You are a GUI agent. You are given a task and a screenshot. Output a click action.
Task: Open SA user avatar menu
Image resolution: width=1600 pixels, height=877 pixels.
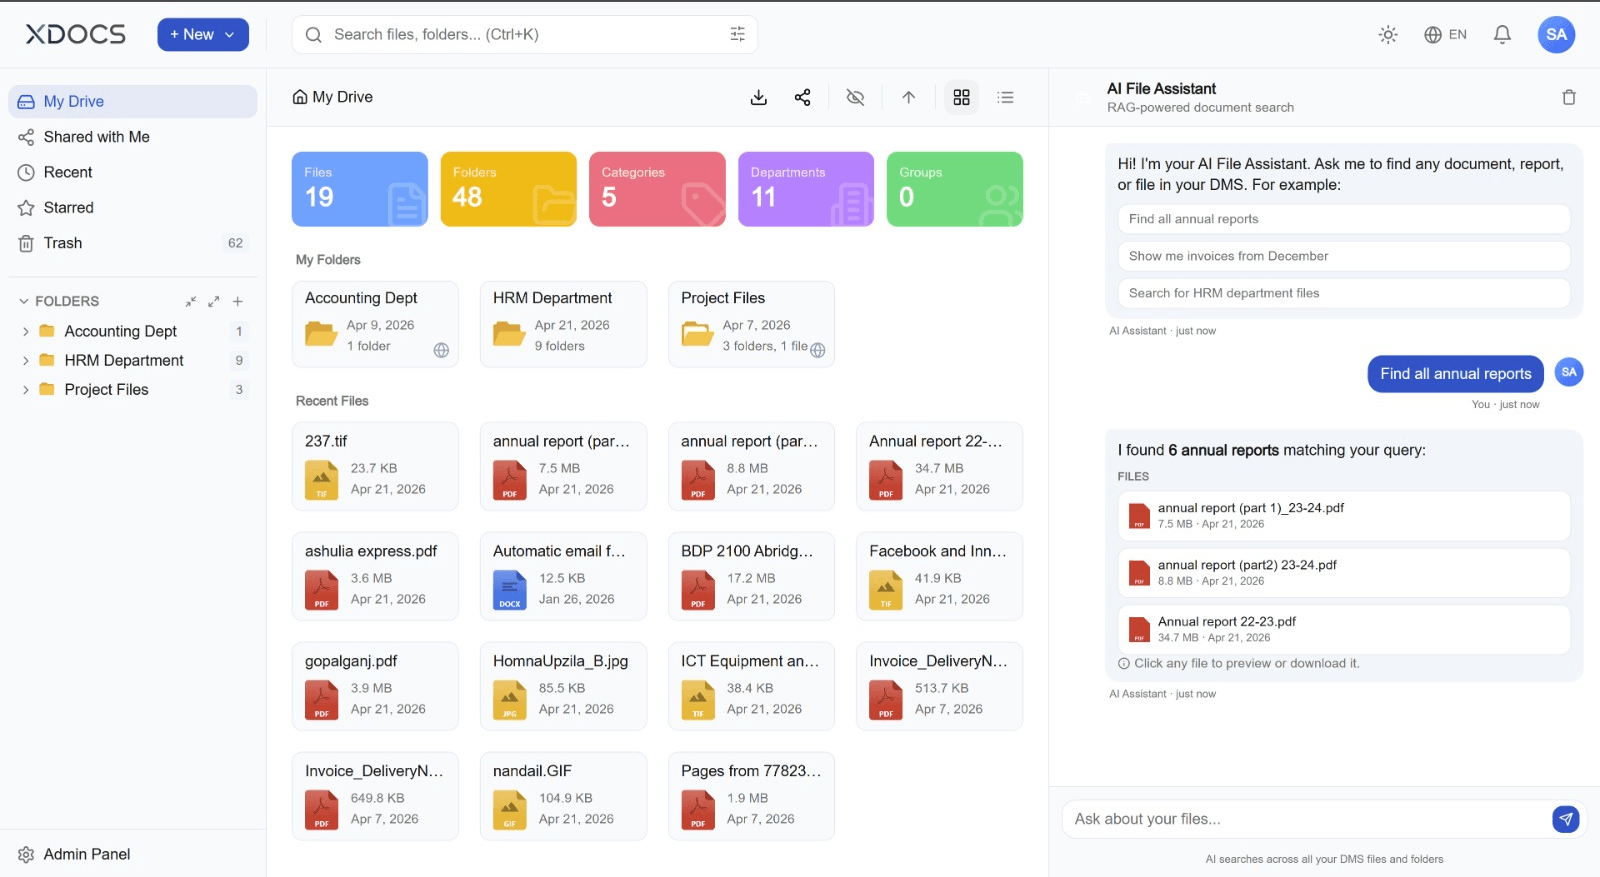tap(1556, 35)
